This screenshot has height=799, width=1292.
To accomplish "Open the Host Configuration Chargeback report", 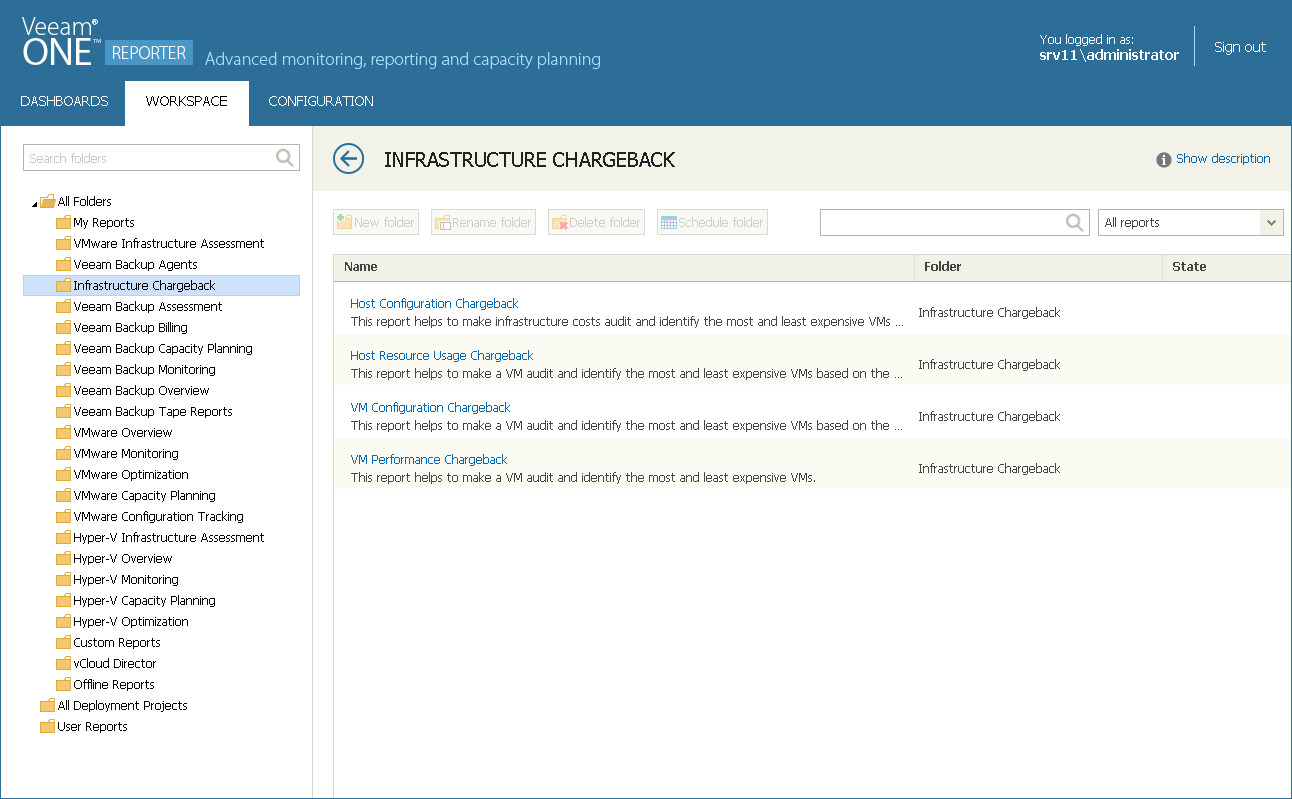I will click(434, 303).
